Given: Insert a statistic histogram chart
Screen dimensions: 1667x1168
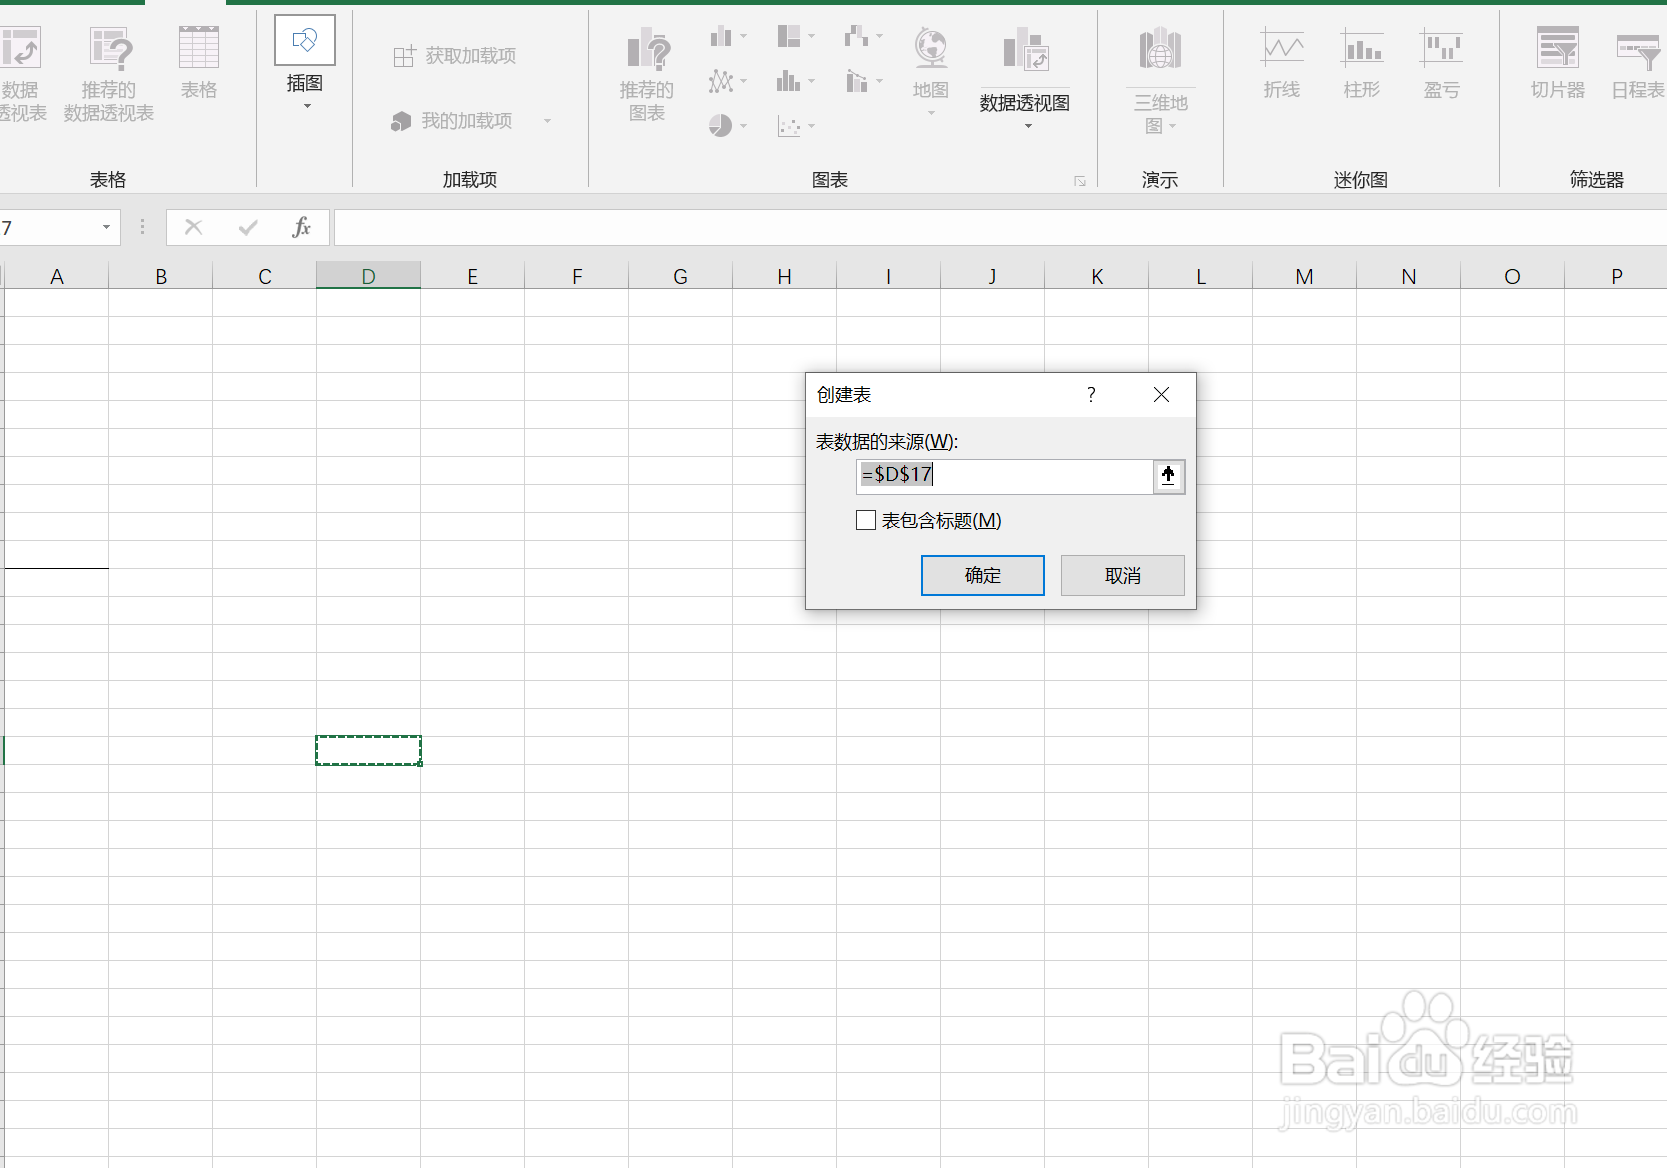Looking at the screenshot, I should [x=796, y=81].
